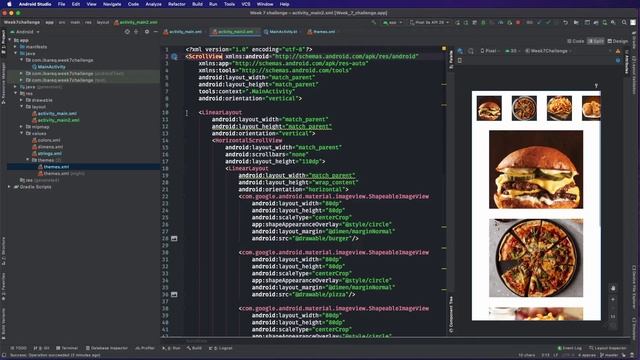The image size is (640, 360).
Task: Expand the drawable folder
Action: click(x=22, y=100)
